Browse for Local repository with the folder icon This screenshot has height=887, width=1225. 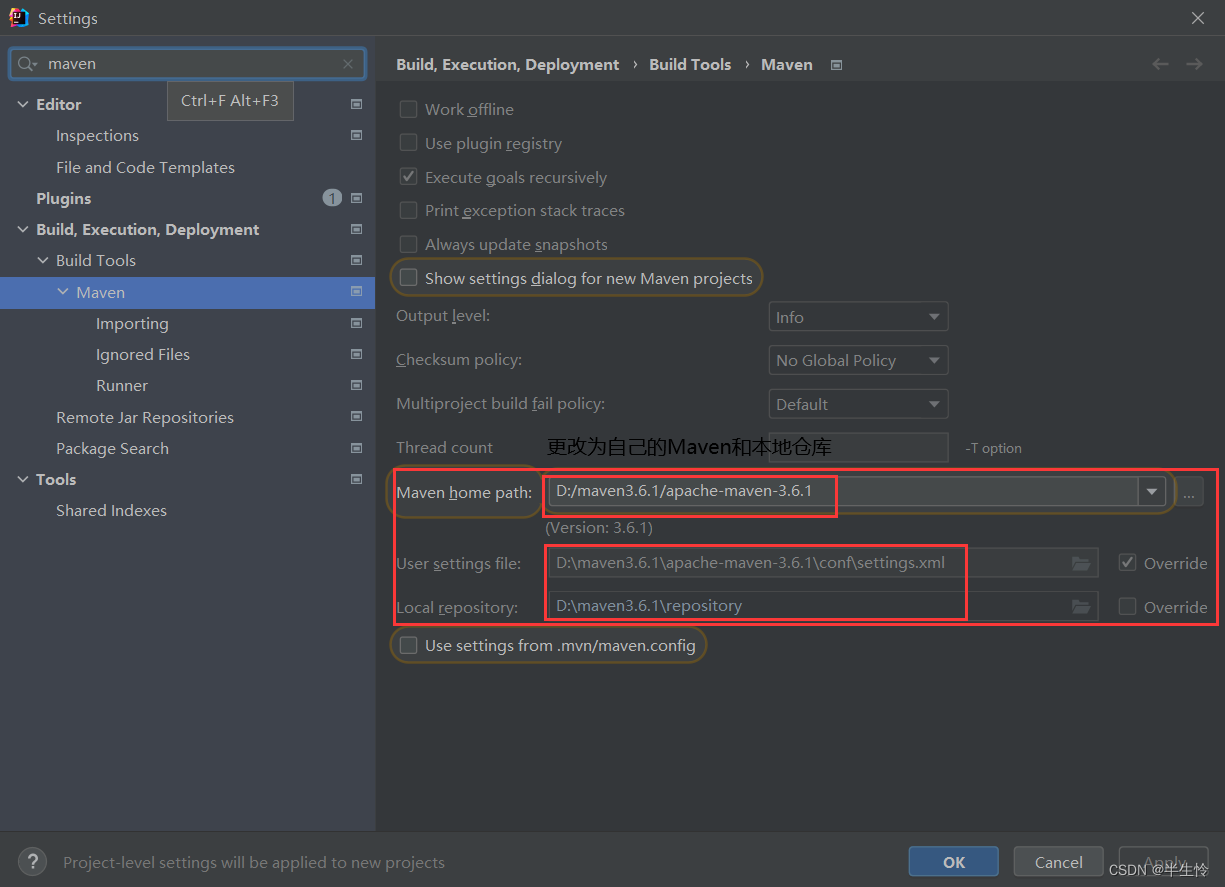pyautogui.click(x=1081, y=606)
